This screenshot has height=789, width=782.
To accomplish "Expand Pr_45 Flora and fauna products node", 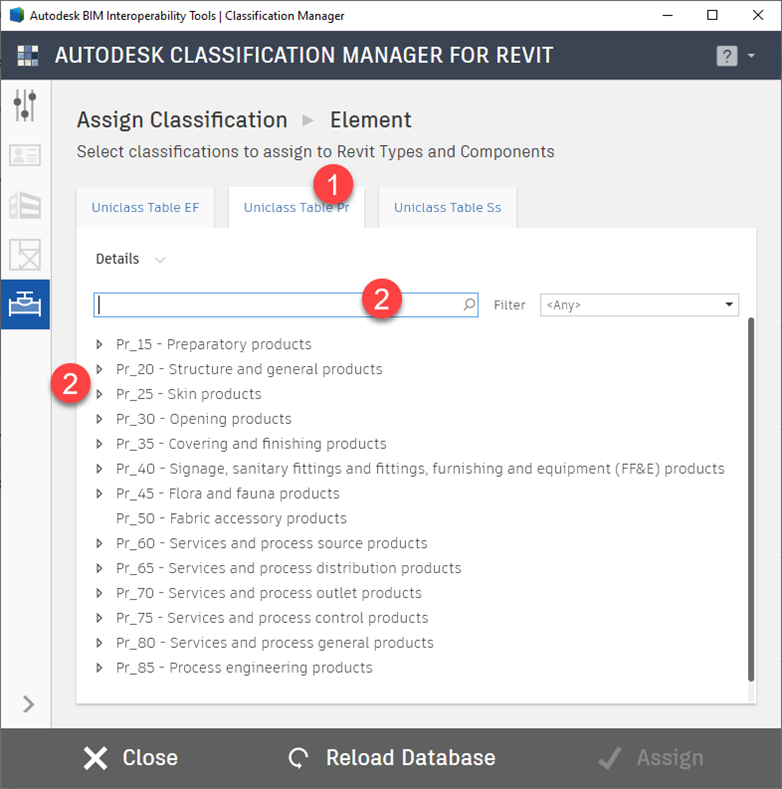I will 99,494.
